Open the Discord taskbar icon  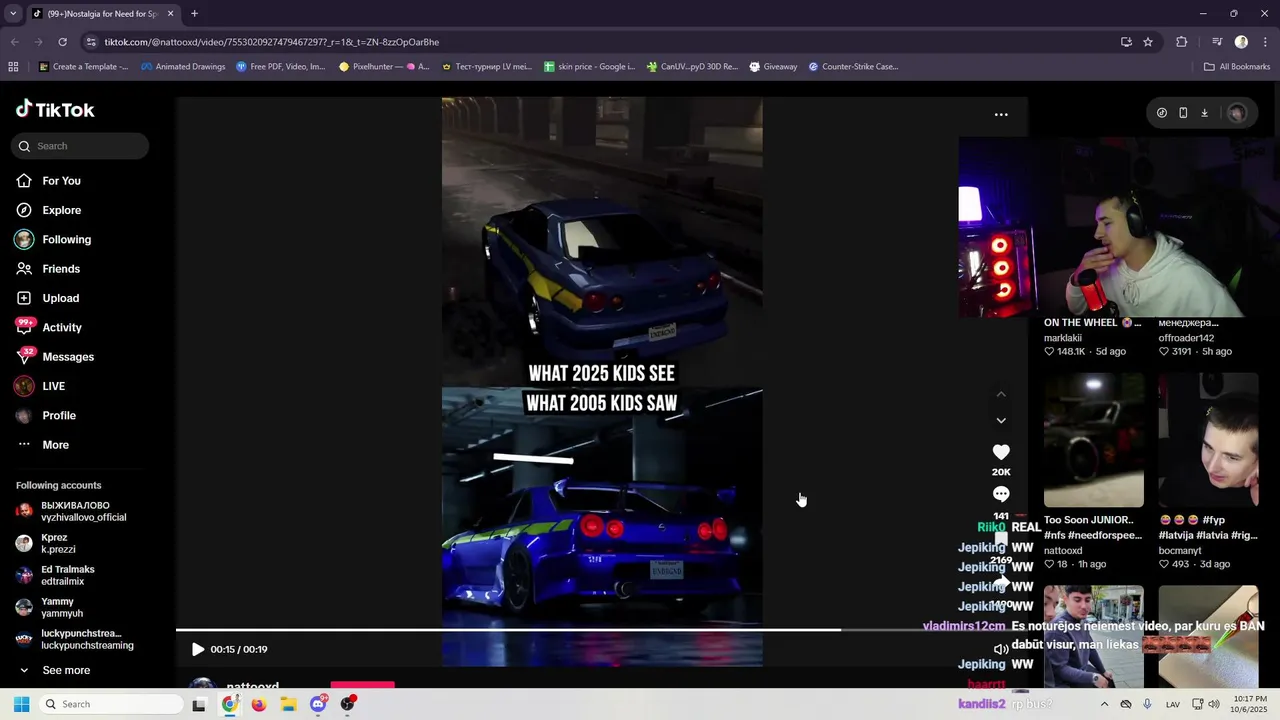318,704
